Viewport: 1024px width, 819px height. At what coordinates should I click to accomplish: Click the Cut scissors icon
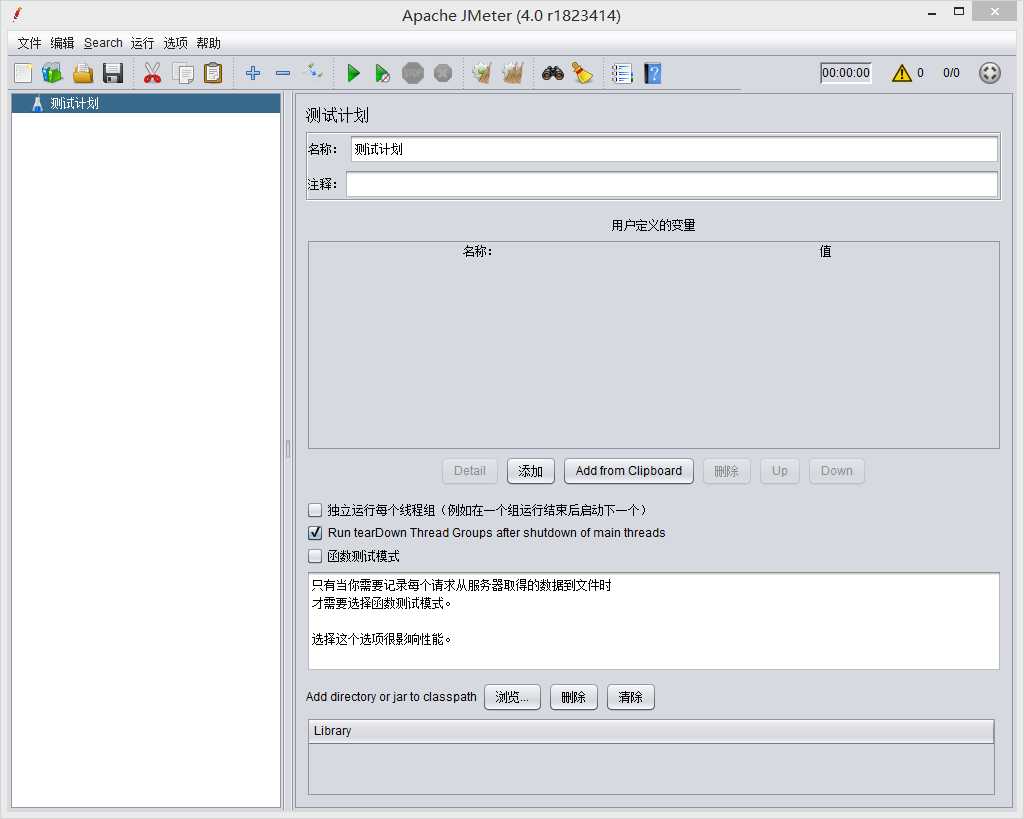pos(152,73)
